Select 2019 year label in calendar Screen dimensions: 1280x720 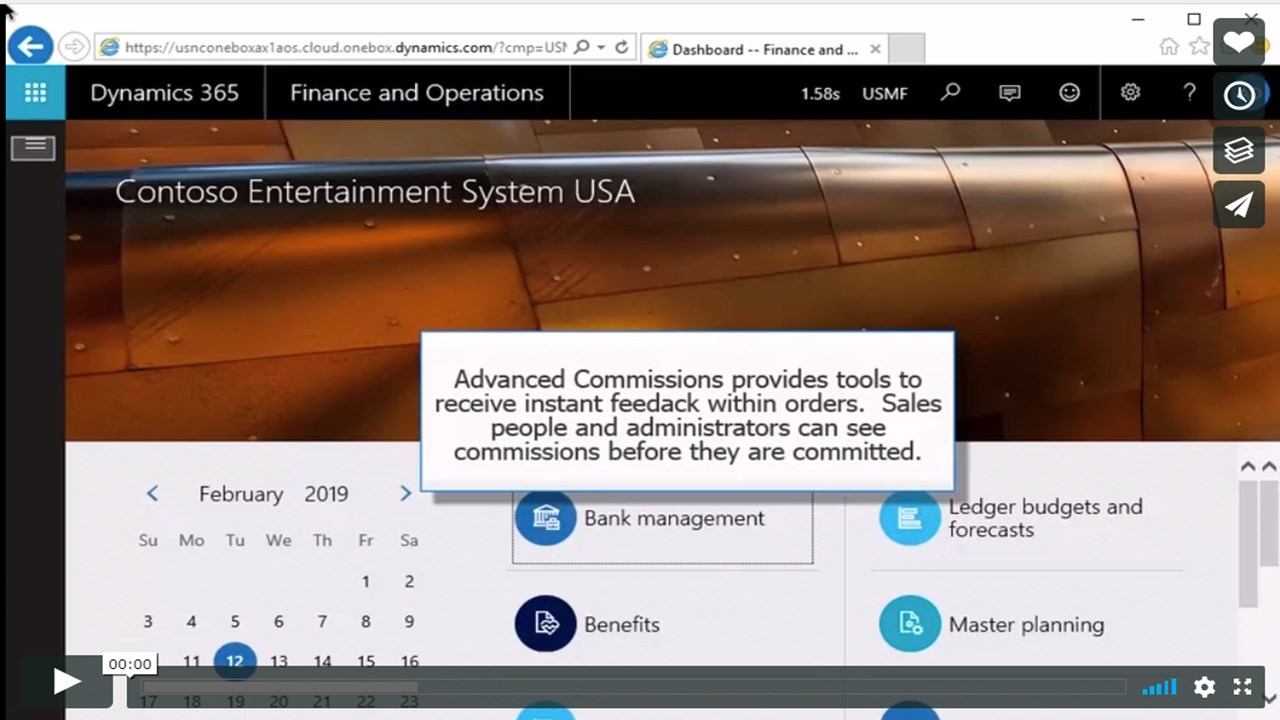[x=326, y=494]
